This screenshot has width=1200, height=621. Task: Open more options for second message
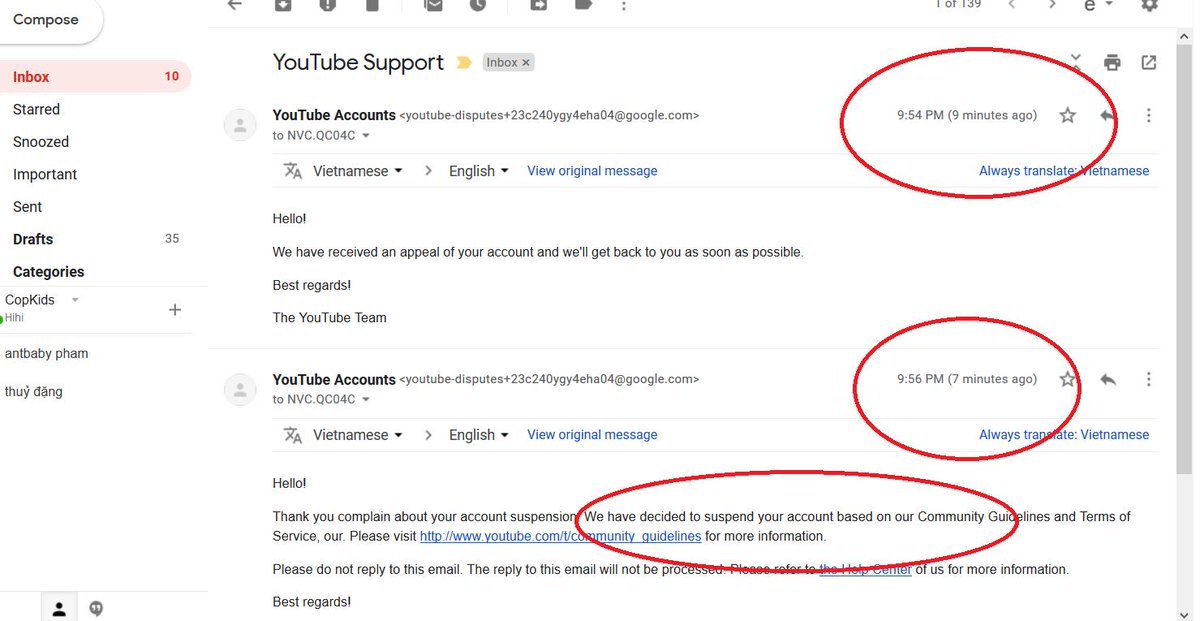pos(1148,379)
